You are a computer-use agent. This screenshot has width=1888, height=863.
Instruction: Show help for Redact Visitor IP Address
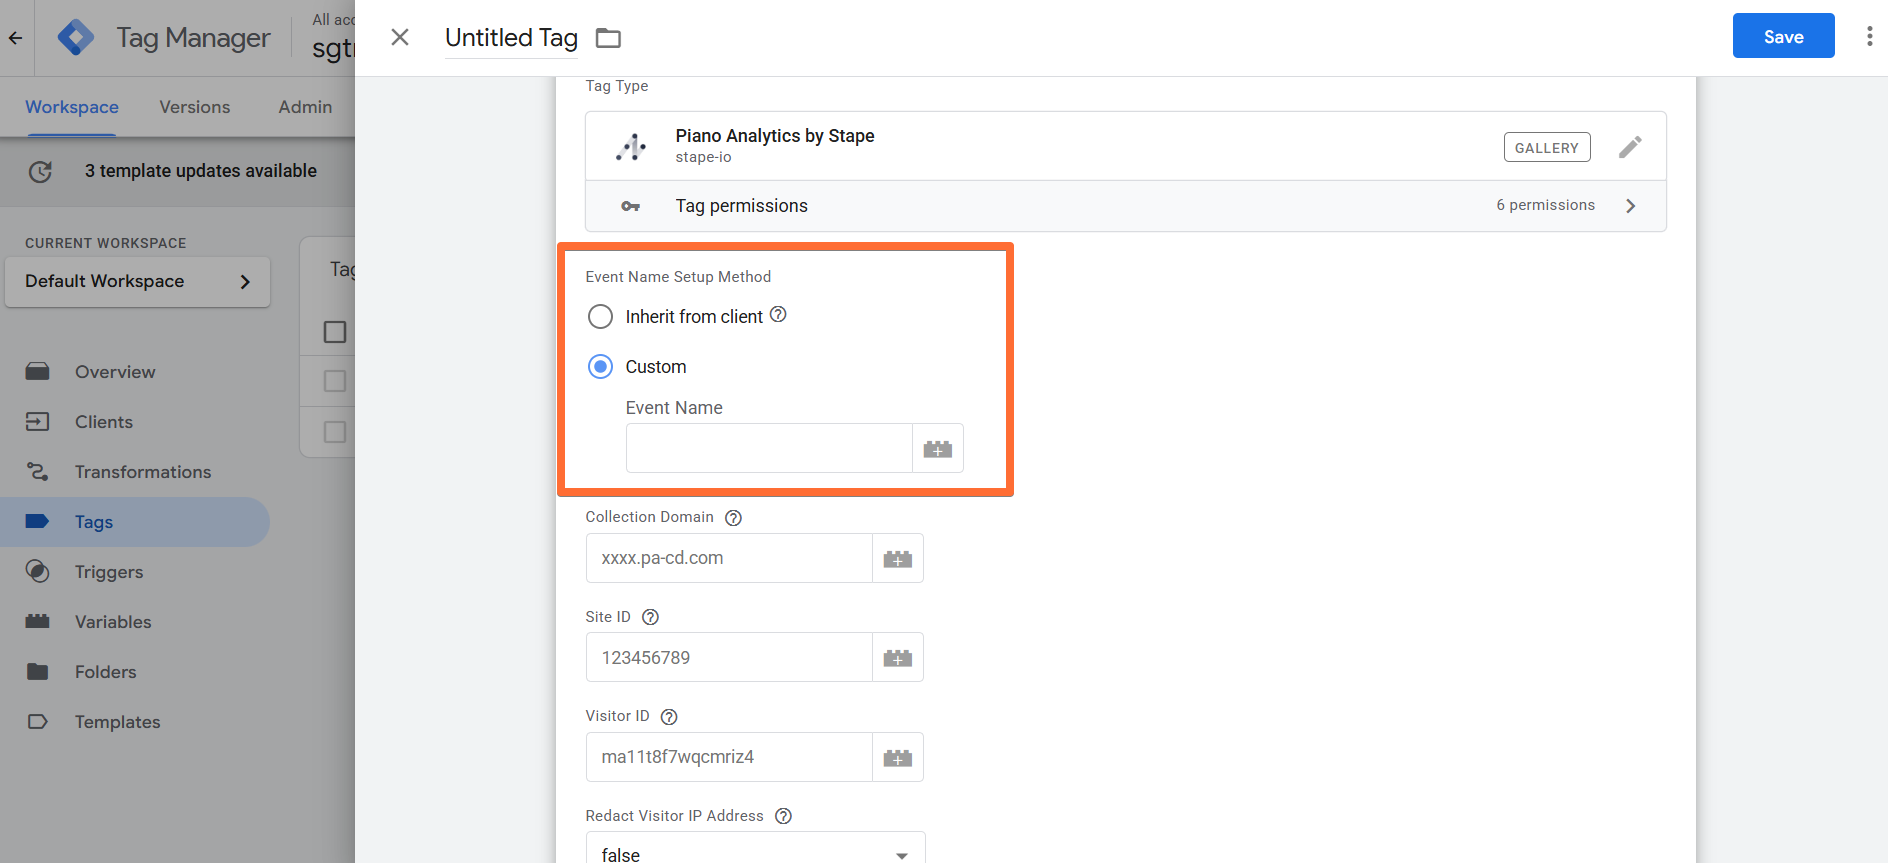(783, 815)
